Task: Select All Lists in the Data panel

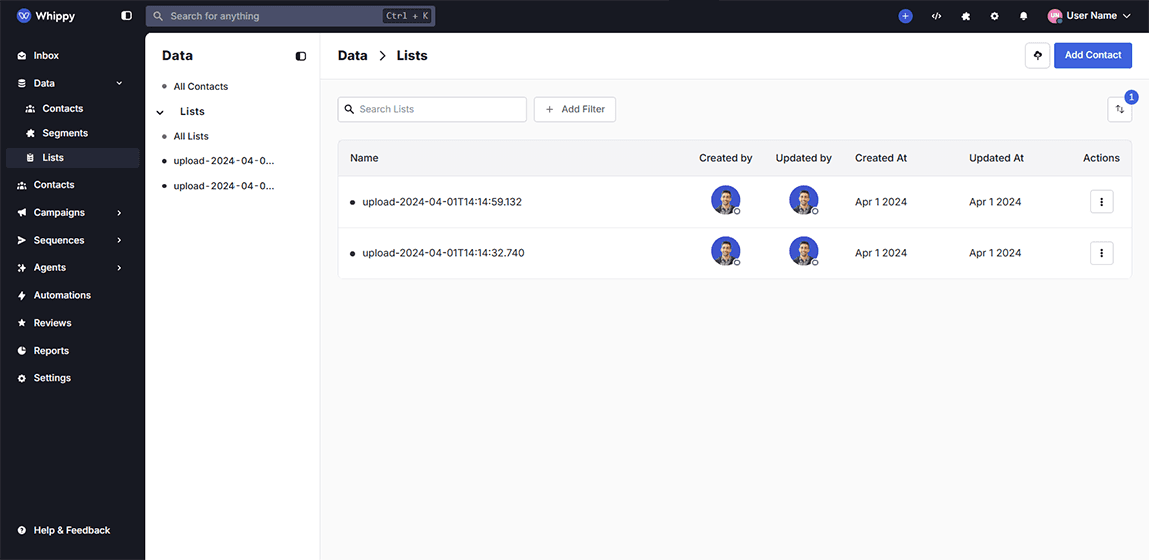Action: [x=191, y=136]
